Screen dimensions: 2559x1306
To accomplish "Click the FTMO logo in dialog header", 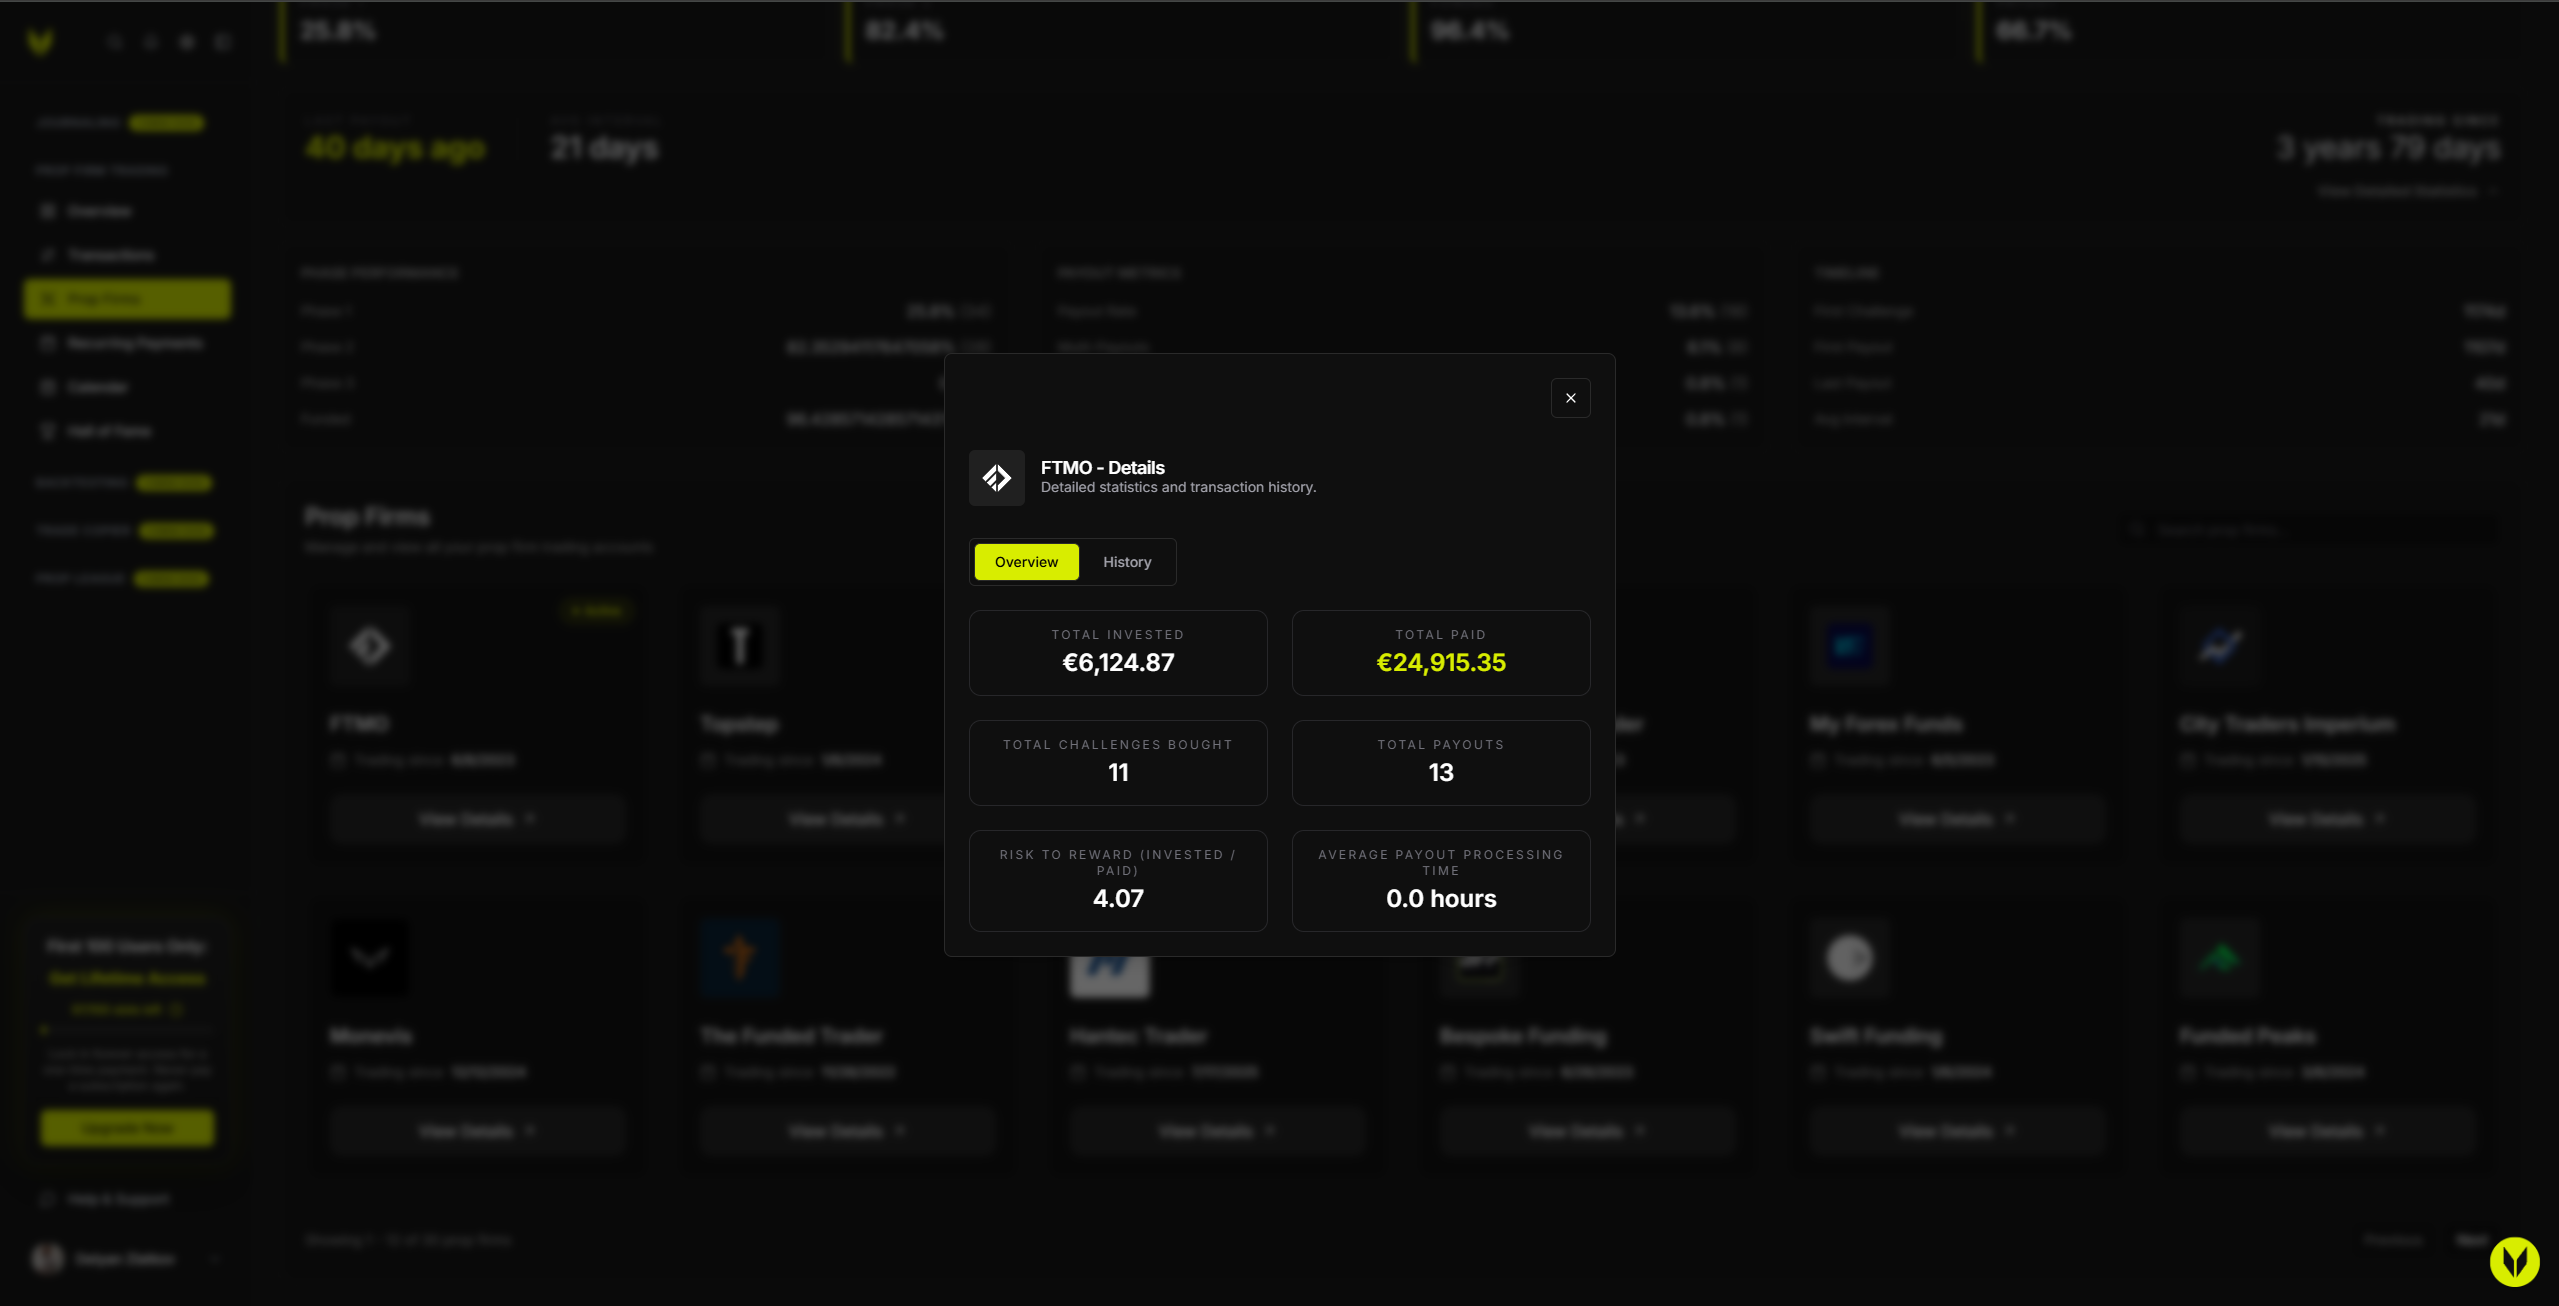I will click(996, 478).
